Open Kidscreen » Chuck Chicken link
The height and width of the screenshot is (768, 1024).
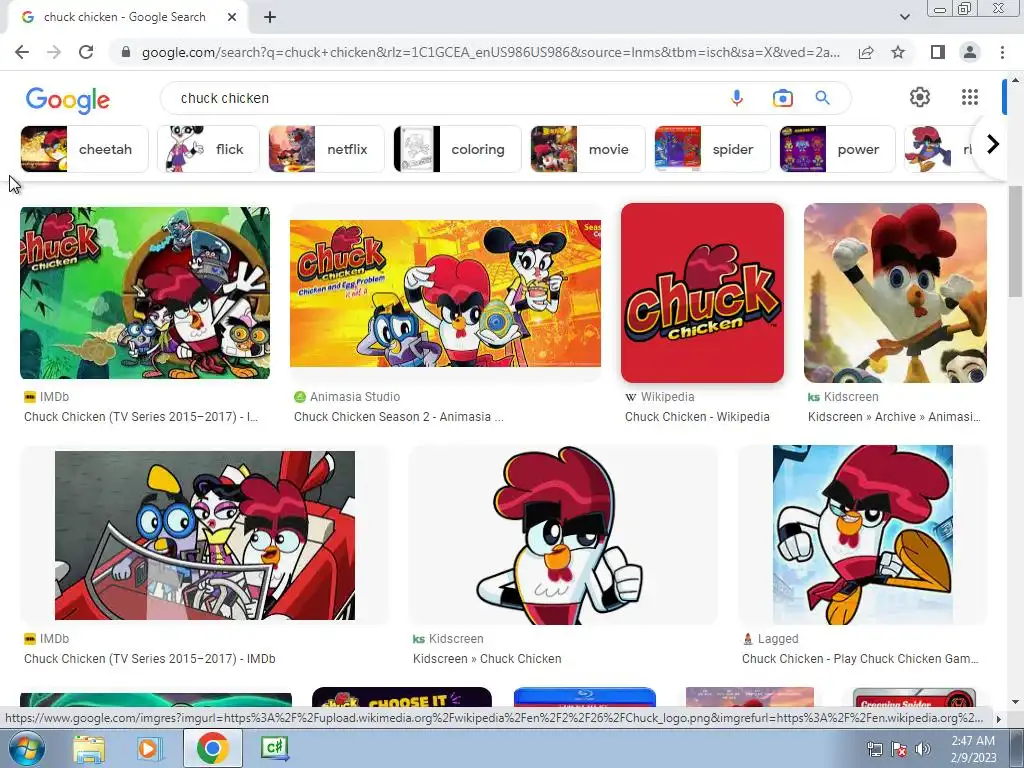coord(487,659)
